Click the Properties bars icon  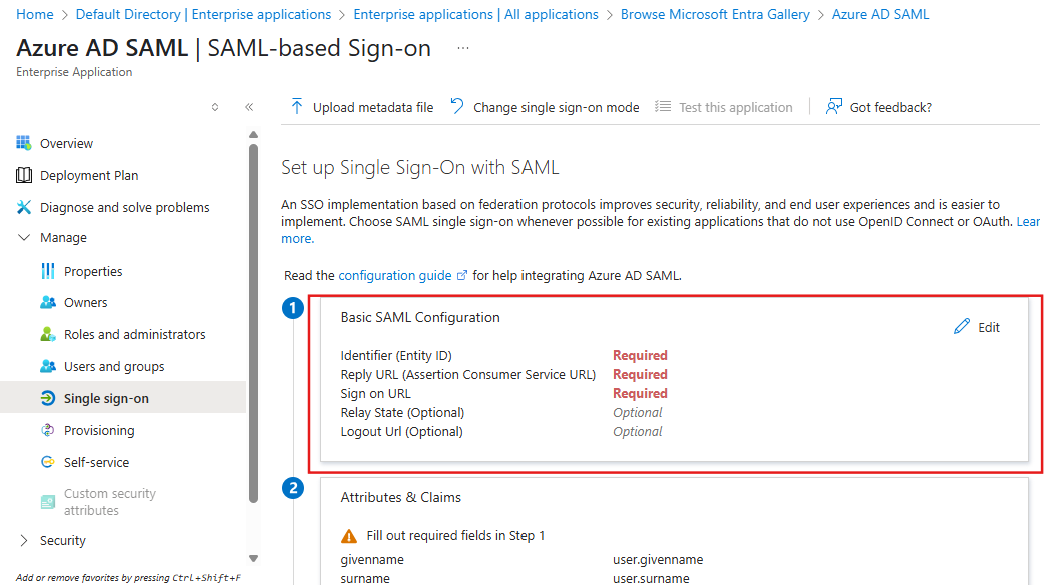[x=47, y=271]
